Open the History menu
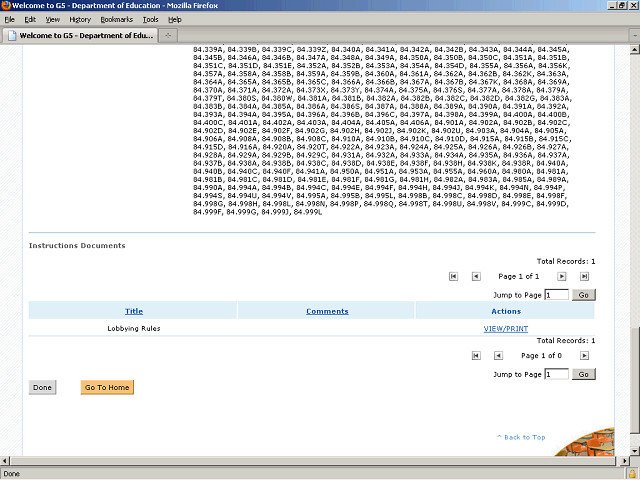640x480 pixels. click(80, 19)
